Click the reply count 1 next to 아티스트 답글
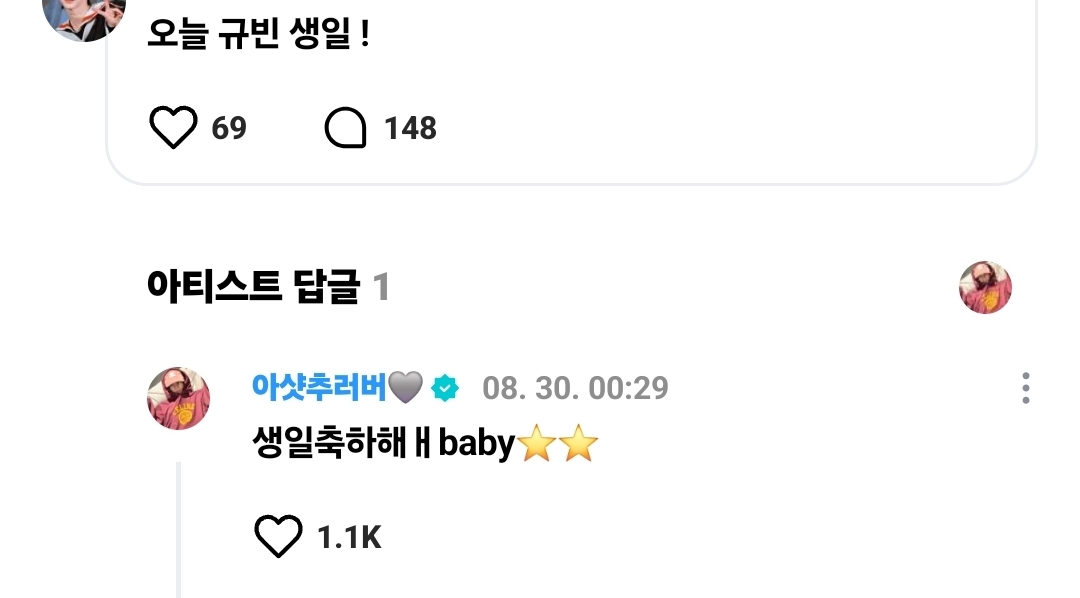This screenshot has height=598, width=1080. click(382, 287)
